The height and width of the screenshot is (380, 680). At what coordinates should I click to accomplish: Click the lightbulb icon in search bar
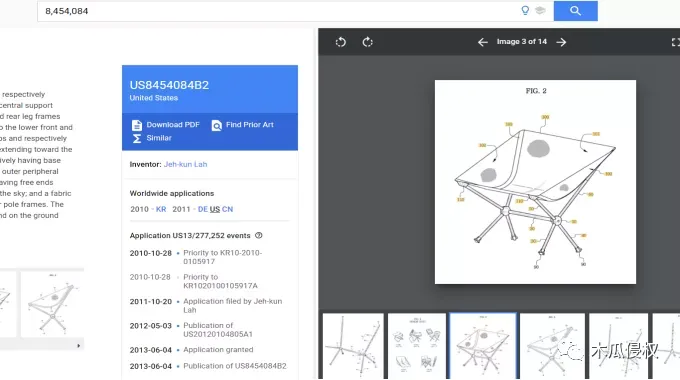click(525, 10)
